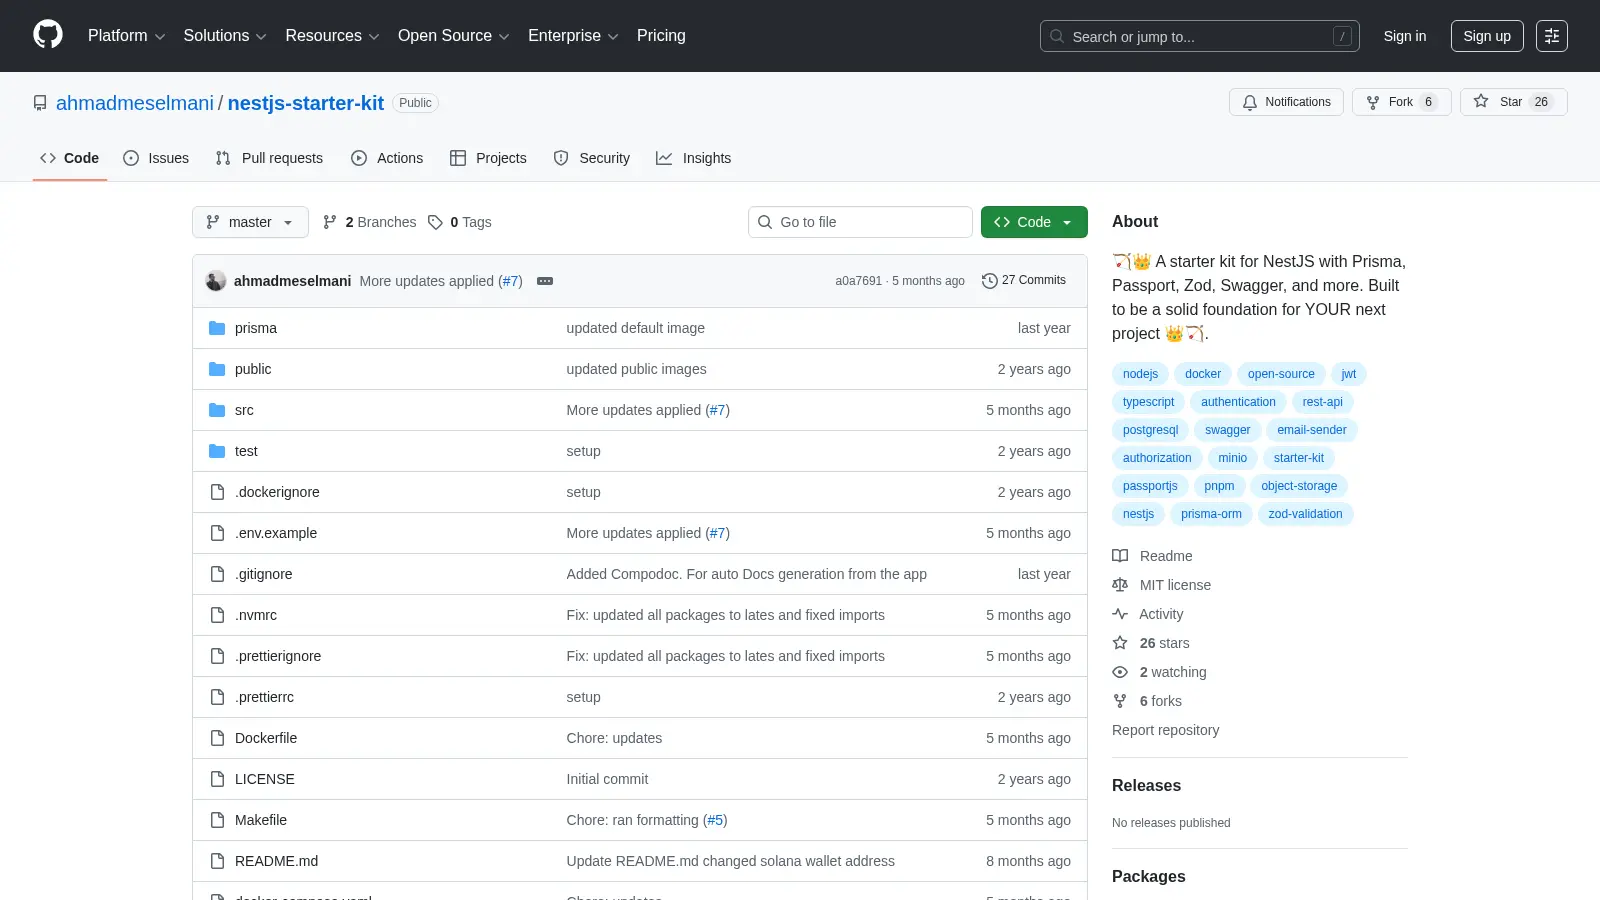Viewport: 1600px width, 900px height.
Task: Click the Sign up button
Action: coord(1487,36)
